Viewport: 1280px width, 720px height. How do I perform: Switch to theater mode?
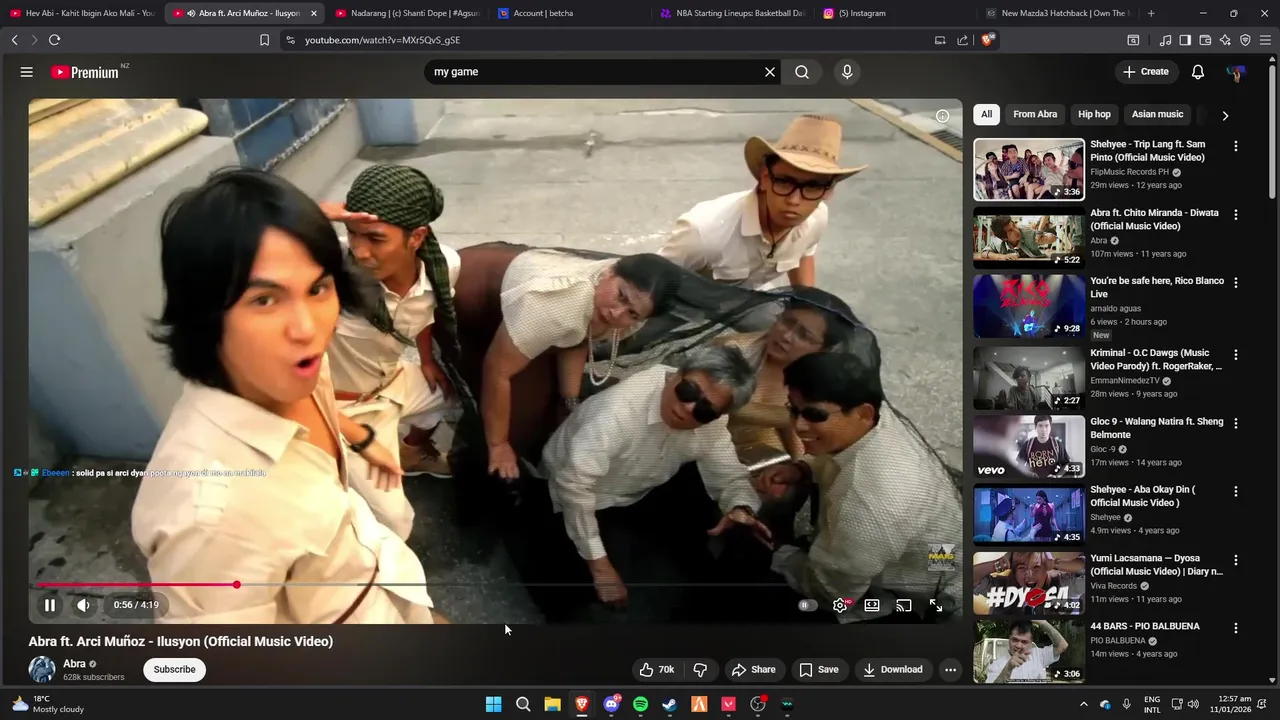pyautogui.click(x=872, y=605)
